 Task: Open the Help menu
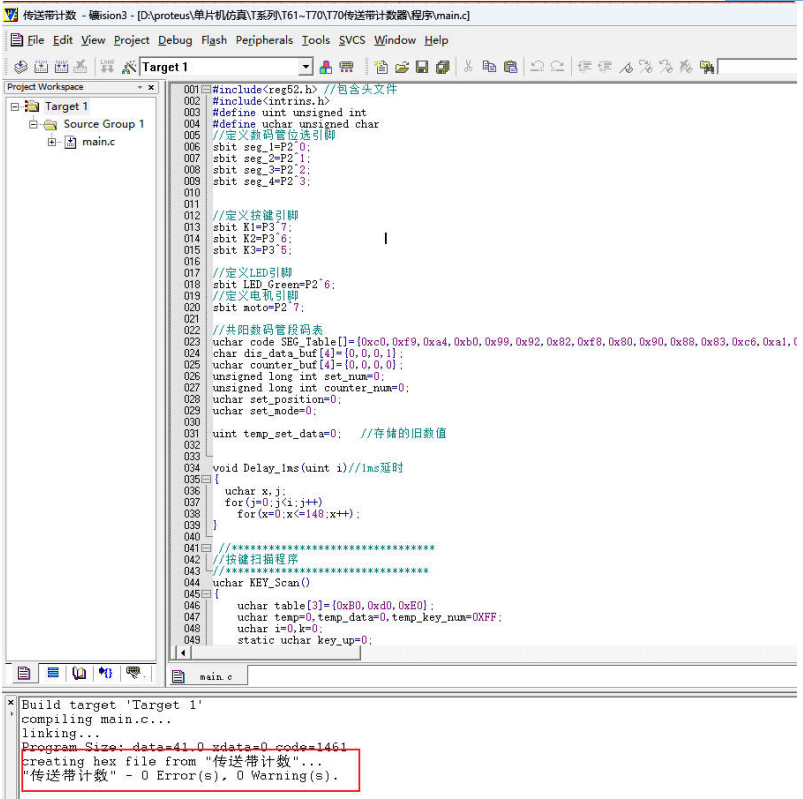[436, 40]
